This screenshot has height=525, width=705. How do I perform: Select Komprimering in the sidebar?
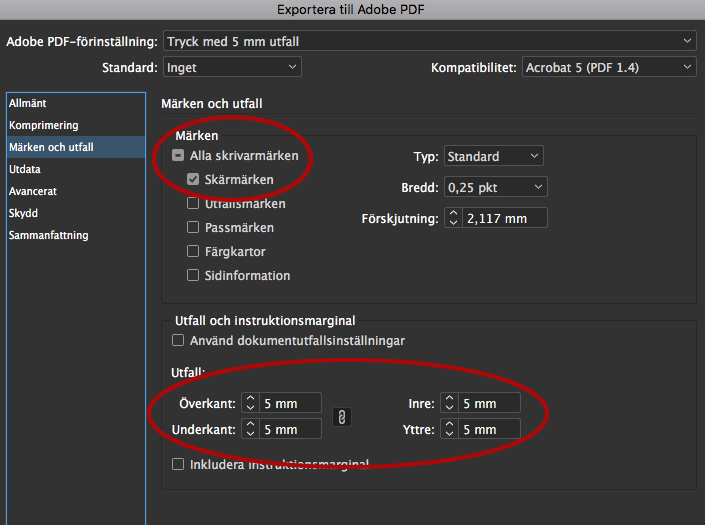coord(76,125)
